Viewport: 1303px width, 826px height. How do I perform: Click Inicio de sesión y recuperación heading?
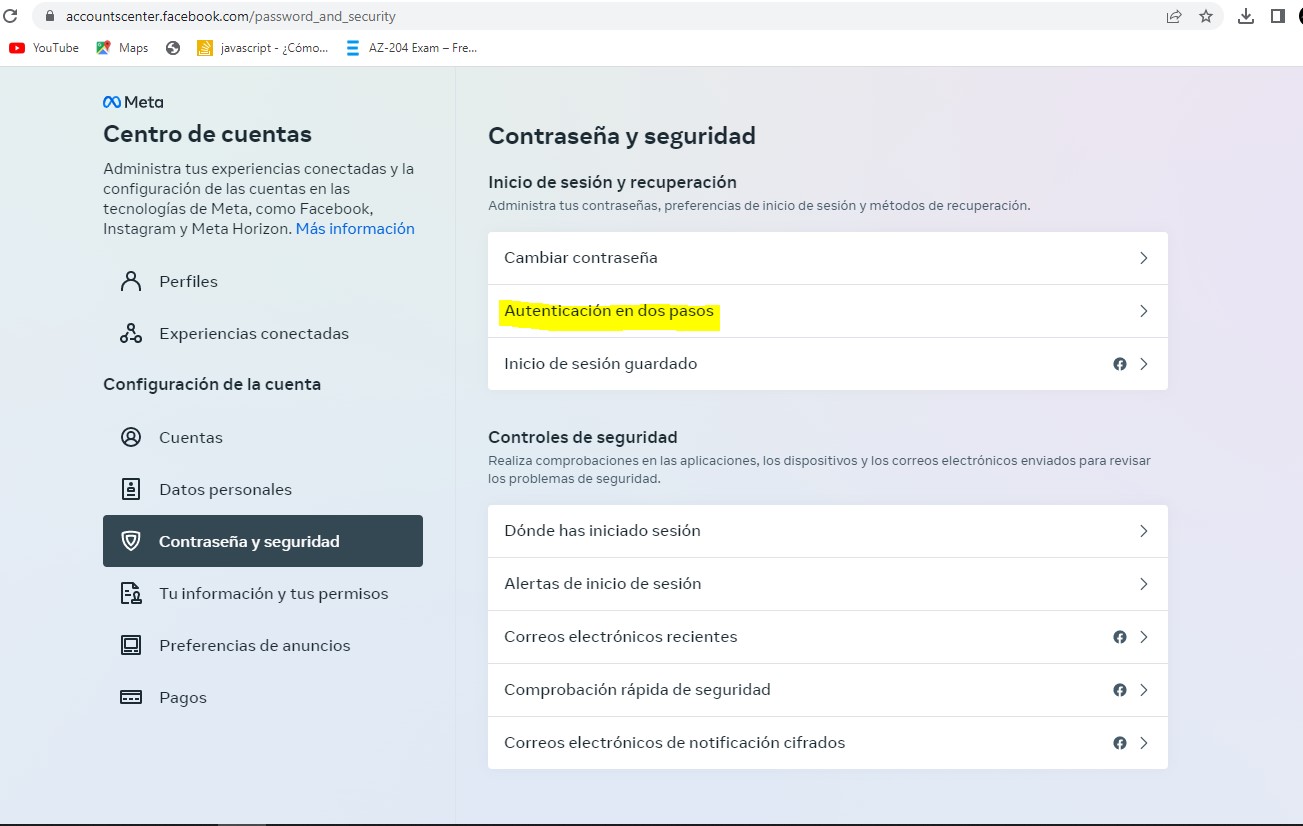612,182
